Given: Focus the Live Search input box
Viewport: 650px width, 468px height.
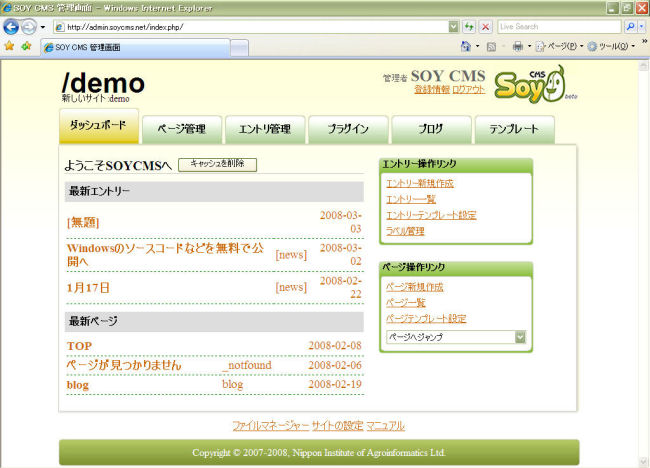Looking at the screenshot, I should click(559, 27).
